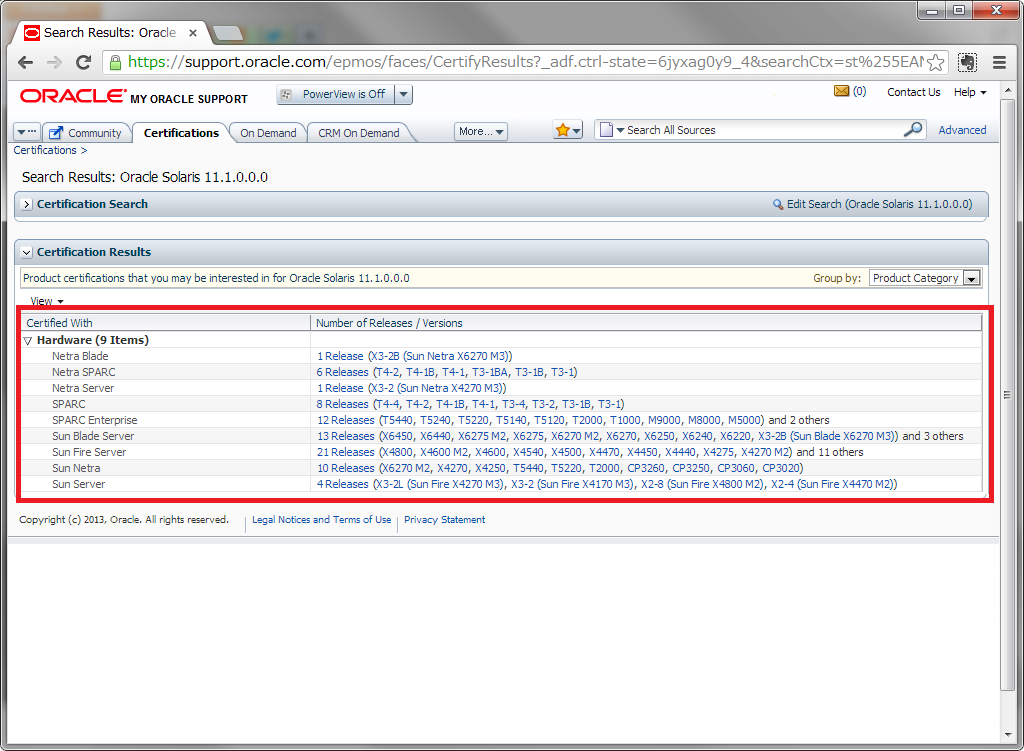This screenshot has width=1024, height=751.
Task: Open the View menu
Action: 46,301
